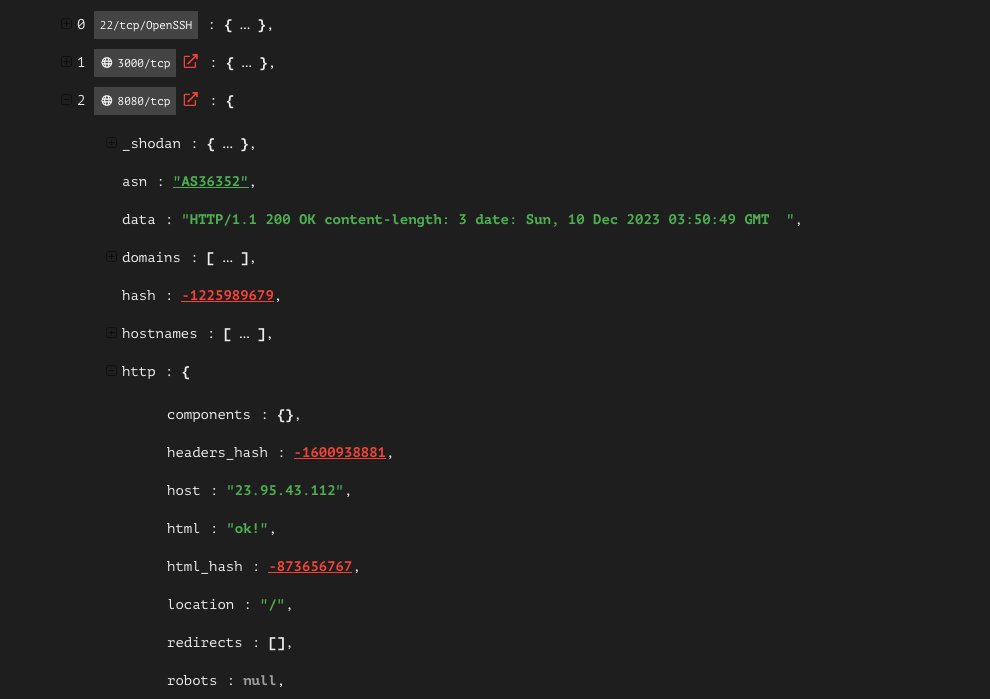This screenshot has height=699, width=990.
Task: Click the hash value -1225989679 link
Action: pos(227,295)
